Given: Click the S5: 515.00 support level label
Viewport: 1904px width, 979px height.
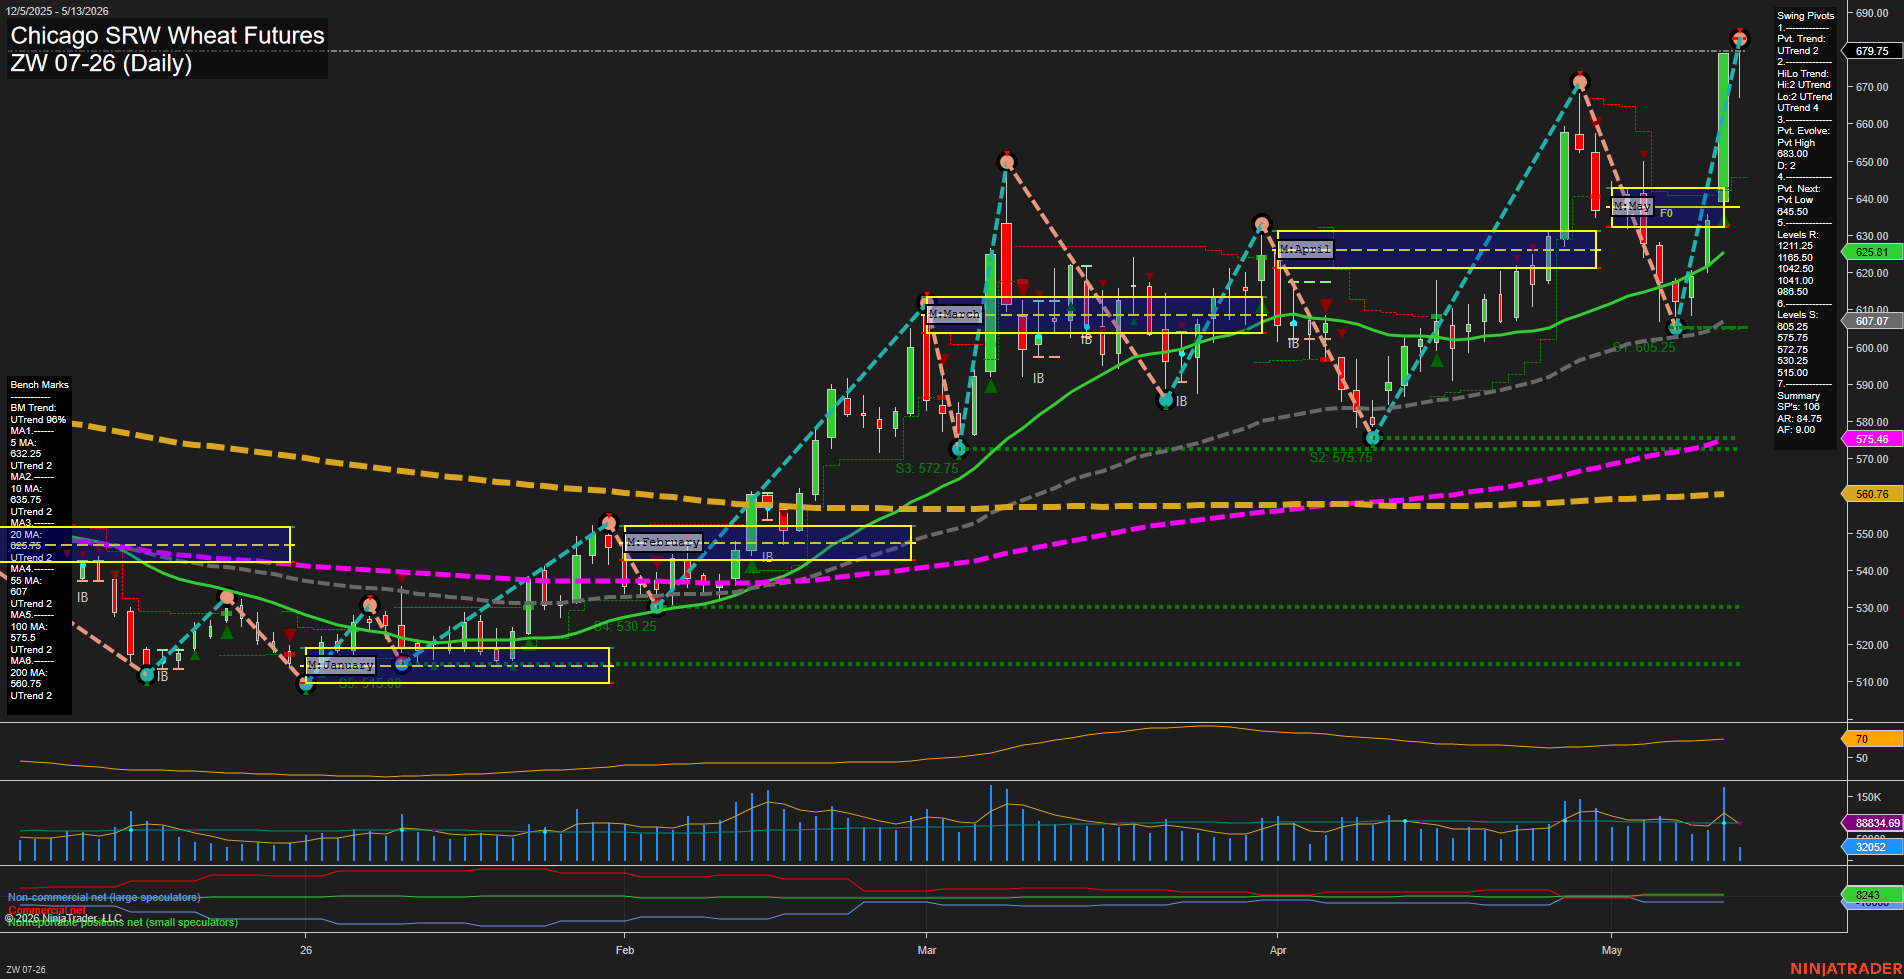Looking at the screenshot, I should point(370,684).
